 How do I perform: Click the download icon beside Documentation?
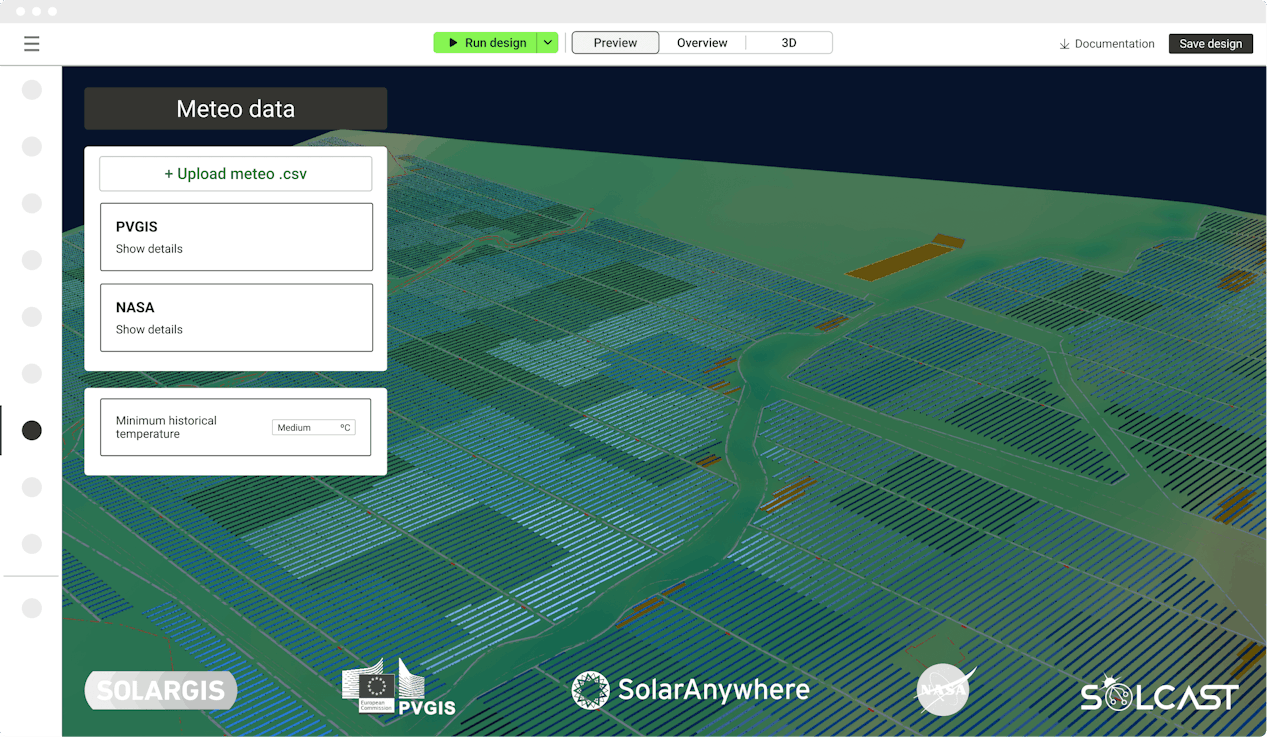(x=1063, y=44)
